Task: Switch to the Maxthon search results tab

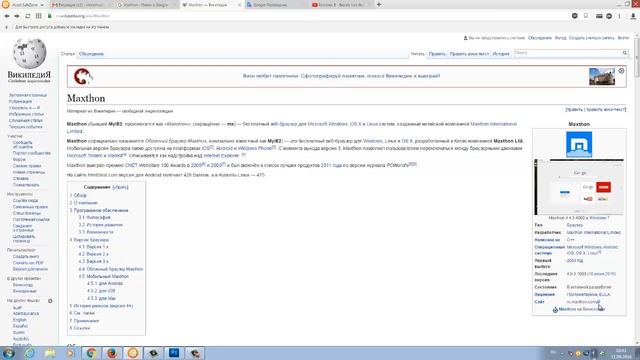Action: click(x=145, y=5)
